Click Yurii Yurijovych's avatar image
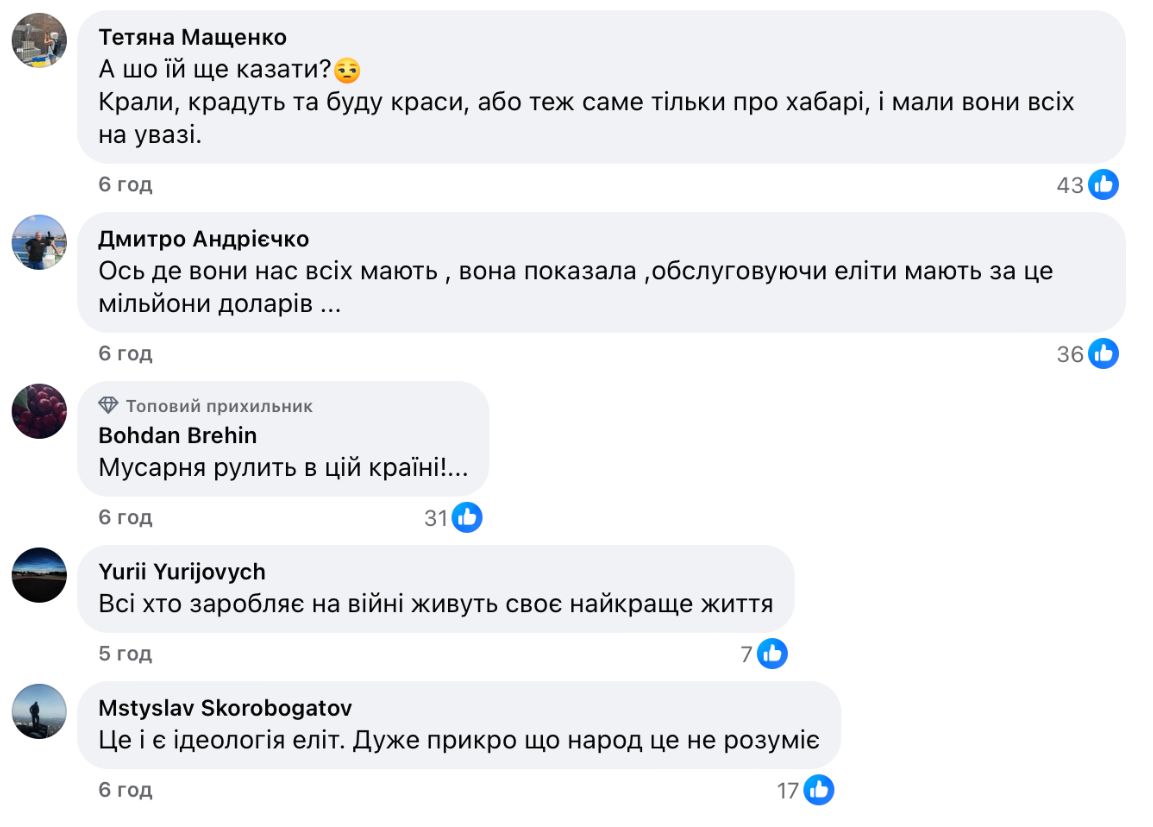This screenshot has width=1153, height=827. pyautogui.click(x=39, y=575)
